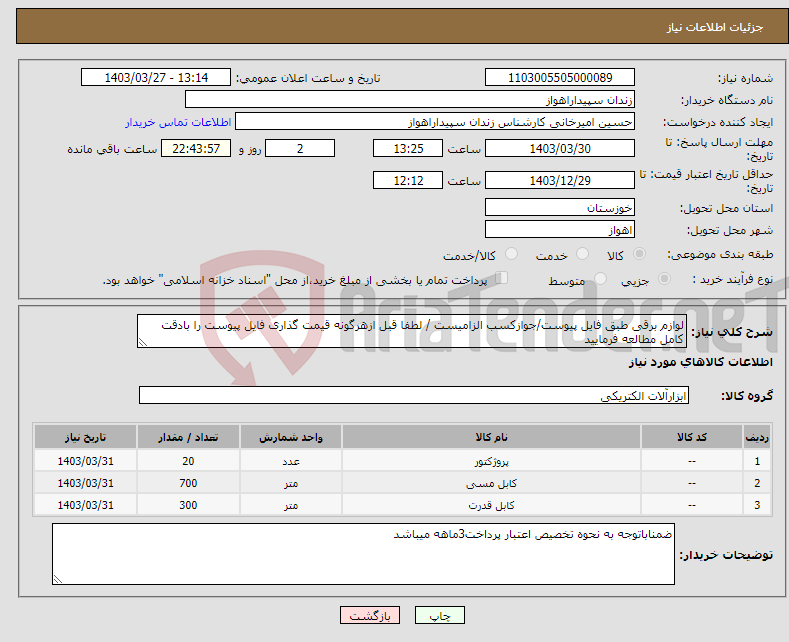Click the delivery province field خوزستان

click(x=560, y=207)
